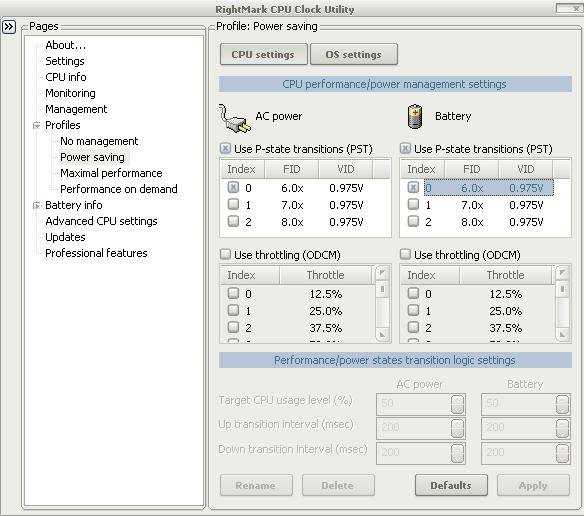Open the About... page
This screenshot has height=516, width=586.
(x=66, y=45)
